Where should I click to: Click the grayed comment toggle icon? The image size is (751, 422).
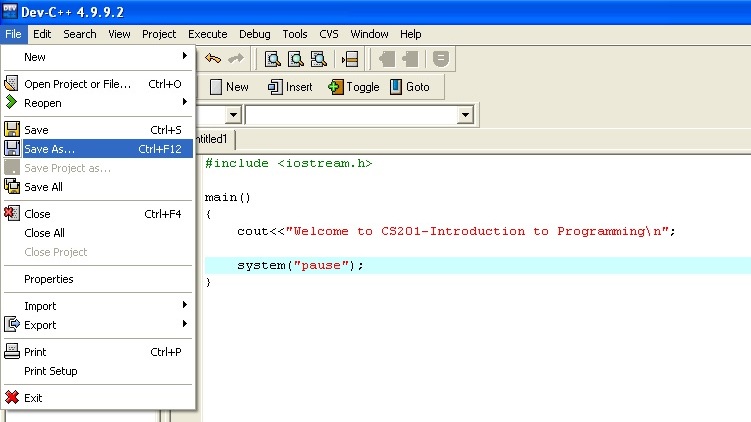[x=441, y=59]
